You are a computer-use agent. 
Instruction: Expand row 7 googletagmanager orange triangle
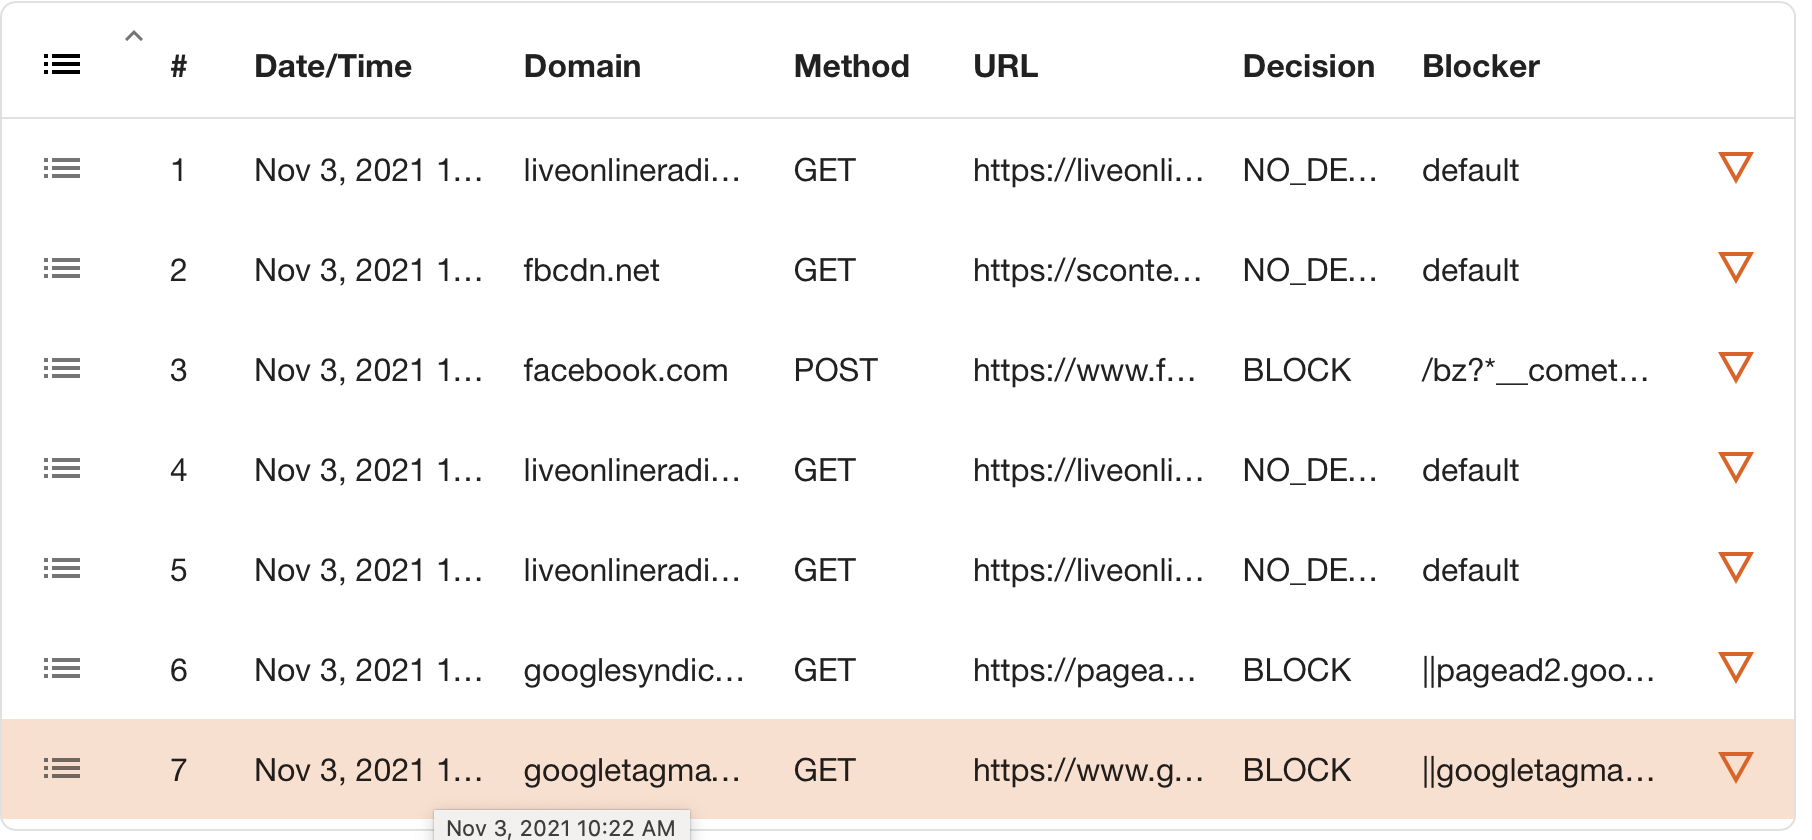coord(1735,767)
